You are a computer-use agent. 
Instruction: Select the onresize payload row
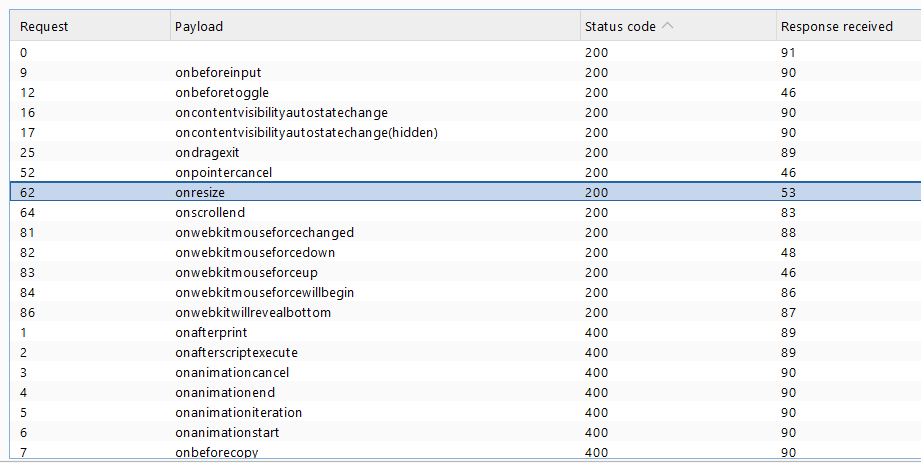click(466, 192)
